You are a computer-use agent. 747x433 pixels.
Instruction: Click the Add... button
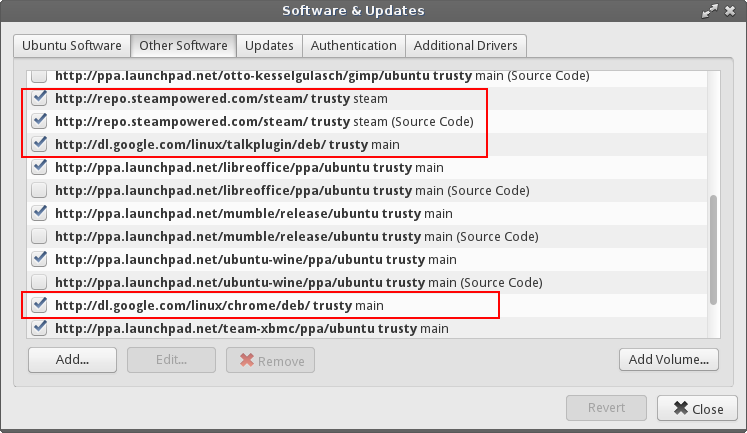(x=72, y=360)
